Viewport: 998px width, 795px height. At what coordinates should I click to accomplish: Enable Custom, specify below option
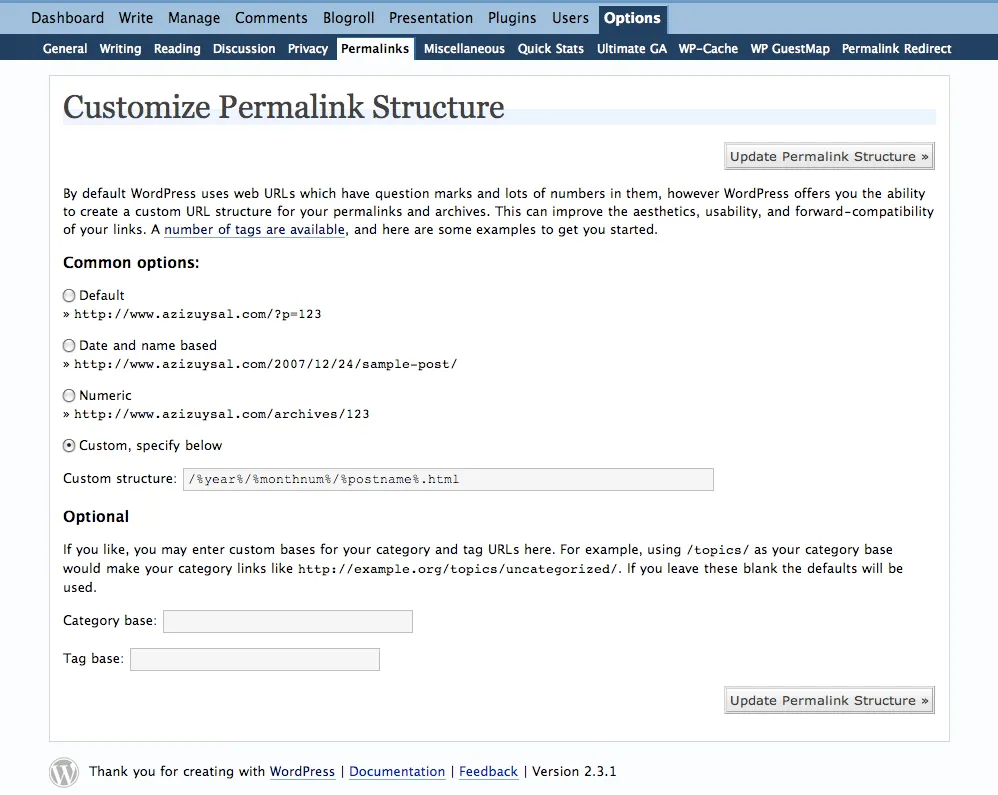(x=68, y=445)
